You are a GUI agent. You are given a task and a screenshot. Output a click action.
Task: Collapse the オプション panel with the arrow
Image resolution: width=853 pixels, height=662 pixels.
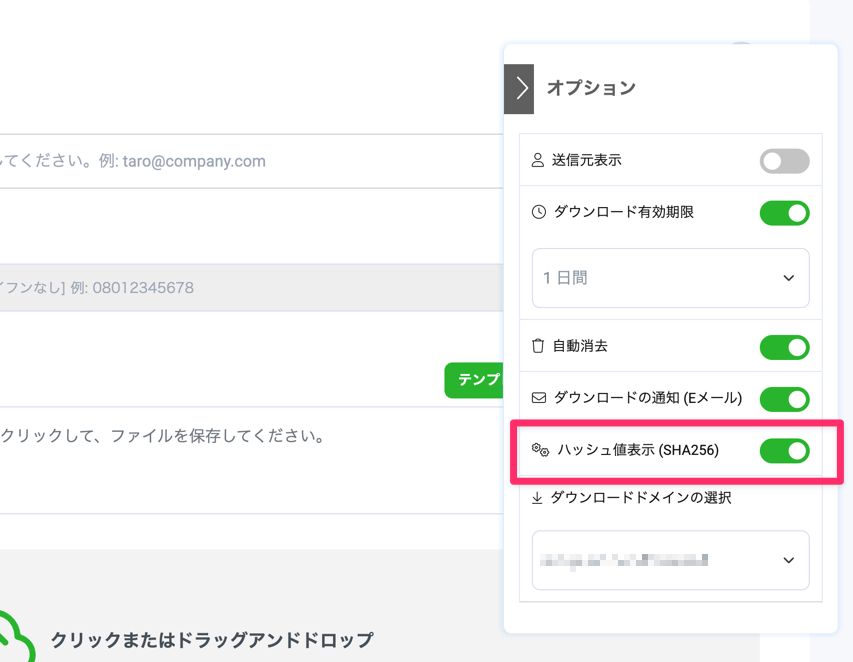(519, 89)
